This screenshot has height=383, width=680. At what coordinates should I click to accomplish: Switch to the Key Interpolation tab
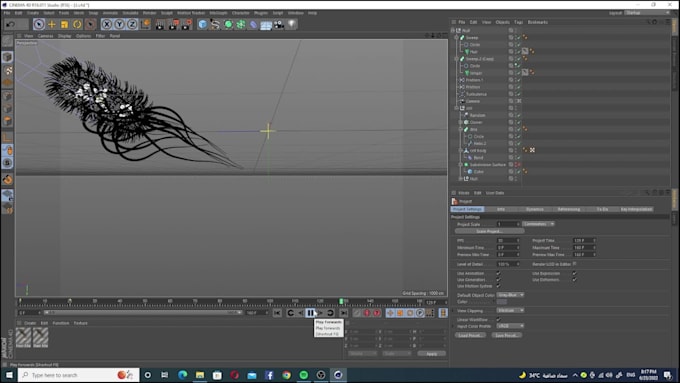636,209
